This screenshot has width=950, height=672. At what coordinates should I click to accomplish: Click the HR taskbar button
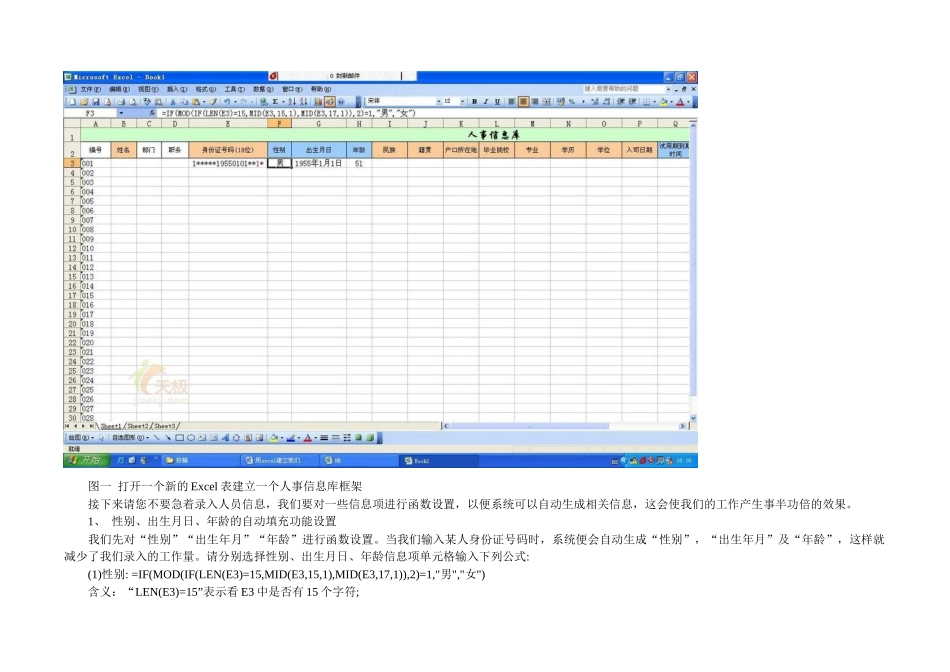[x=357, y=461]
